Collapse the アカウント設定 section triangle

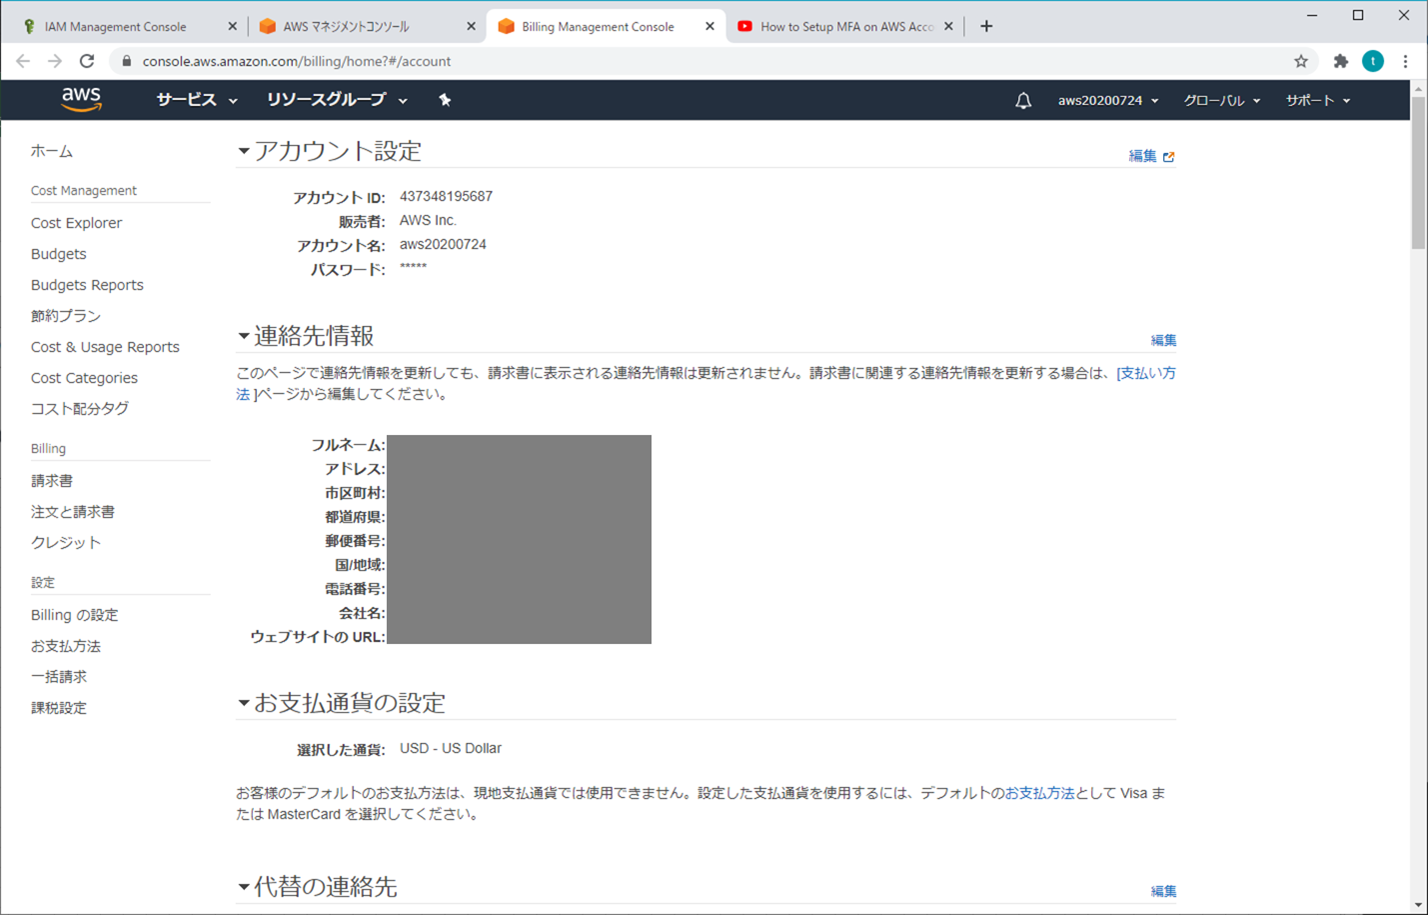(241, 150)
